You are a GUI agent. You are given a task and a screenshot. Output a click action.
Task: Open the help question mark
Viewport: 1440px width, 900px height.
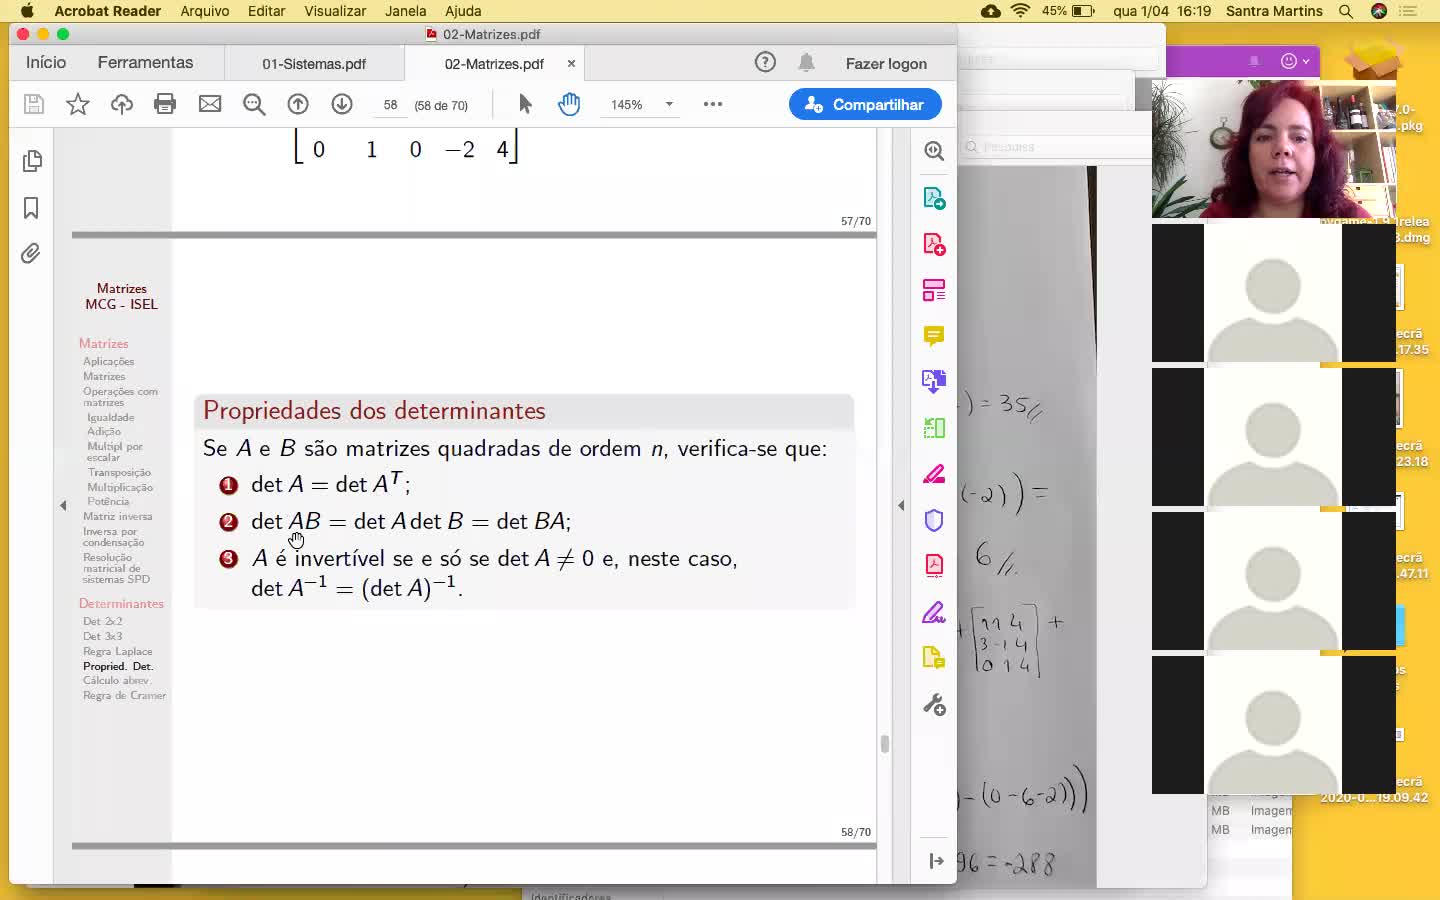click(x=765, y=62)
